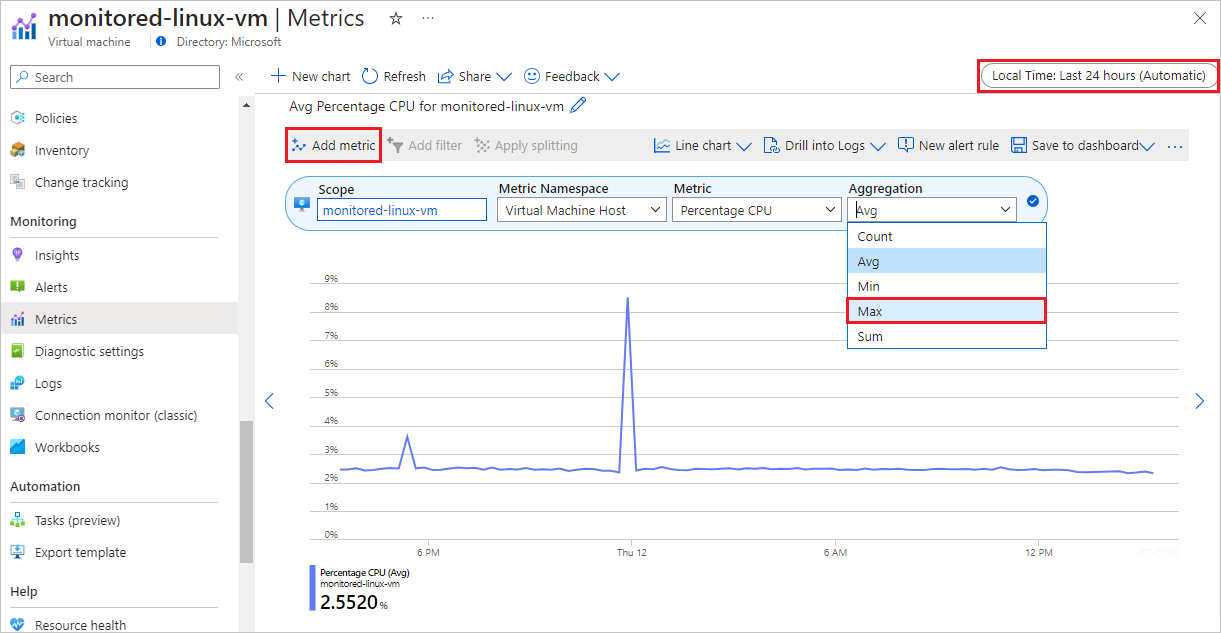
Task: Click New alert rule icon
Action: coord(906,146)
